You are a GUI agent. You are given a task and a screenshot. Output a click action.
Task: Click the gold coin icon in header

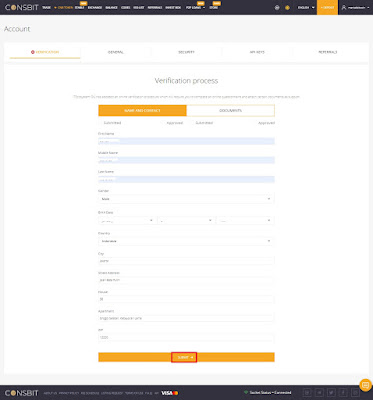[x=287, y=8]
